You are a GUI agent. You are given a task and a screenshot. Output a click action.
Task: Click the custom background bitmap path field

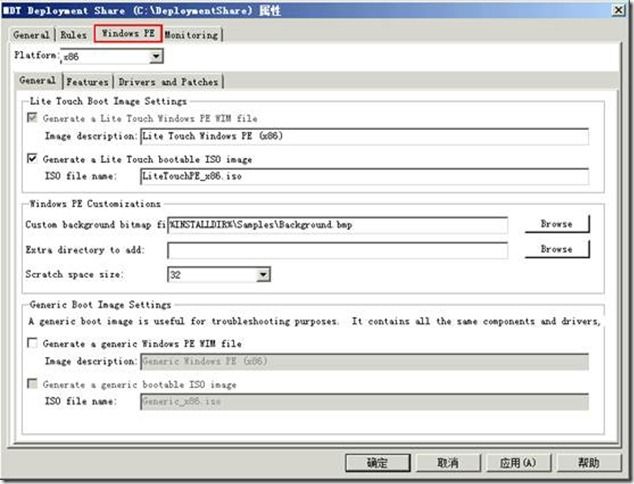pos(338,225)
